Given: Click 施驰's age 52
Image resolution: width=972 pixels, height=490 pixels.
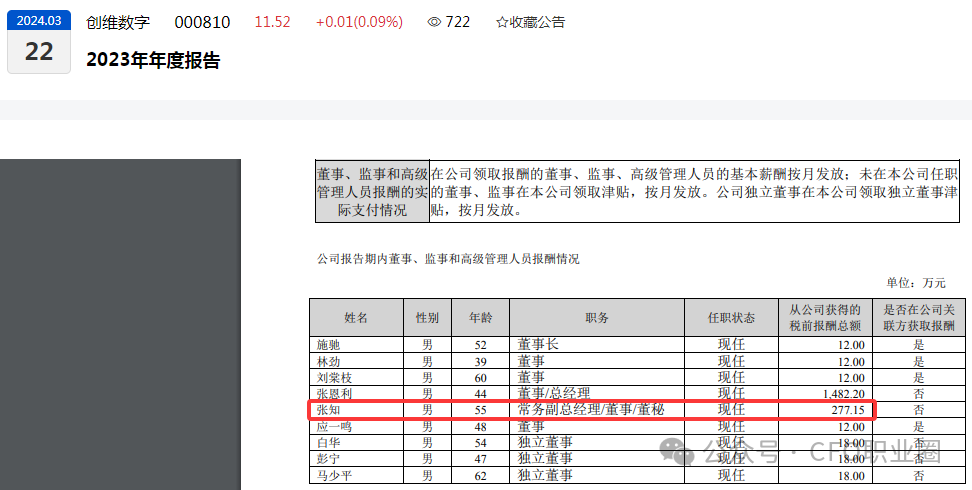Looking at the screenshot, I should tap(480, 345).
